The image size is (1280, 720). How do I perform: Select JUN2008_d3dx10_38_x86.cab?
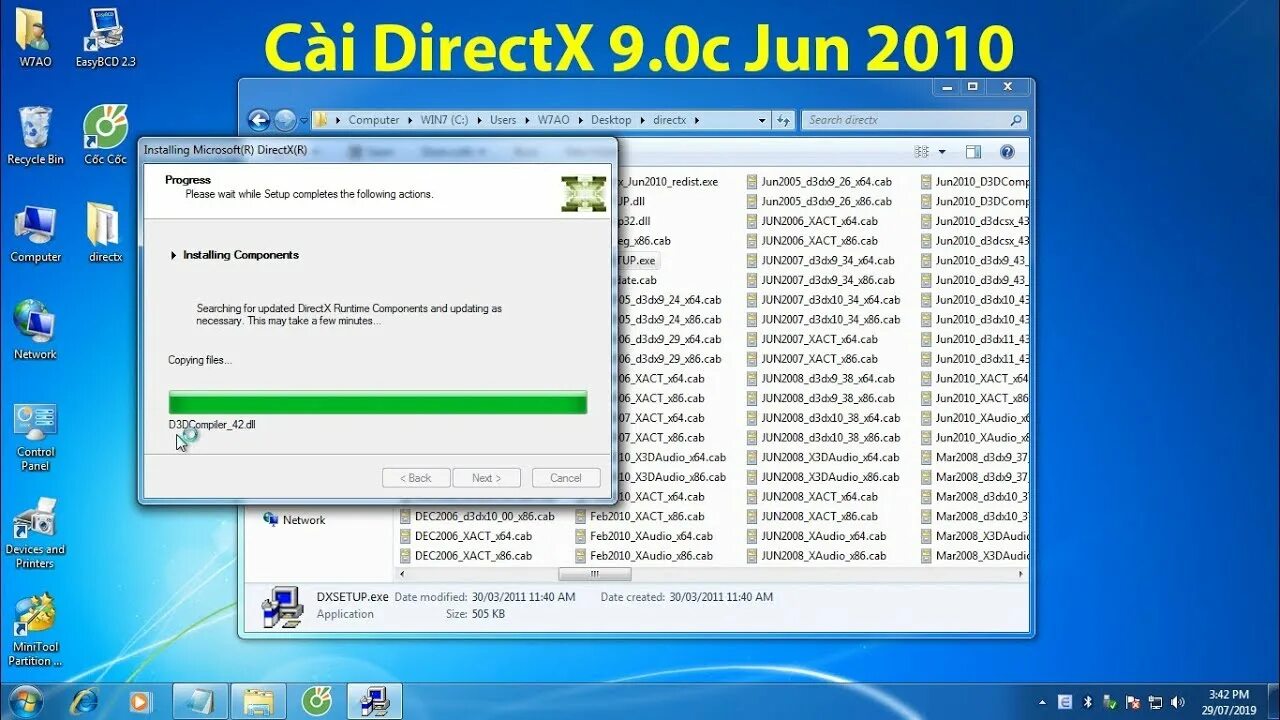tap(824, 438)
